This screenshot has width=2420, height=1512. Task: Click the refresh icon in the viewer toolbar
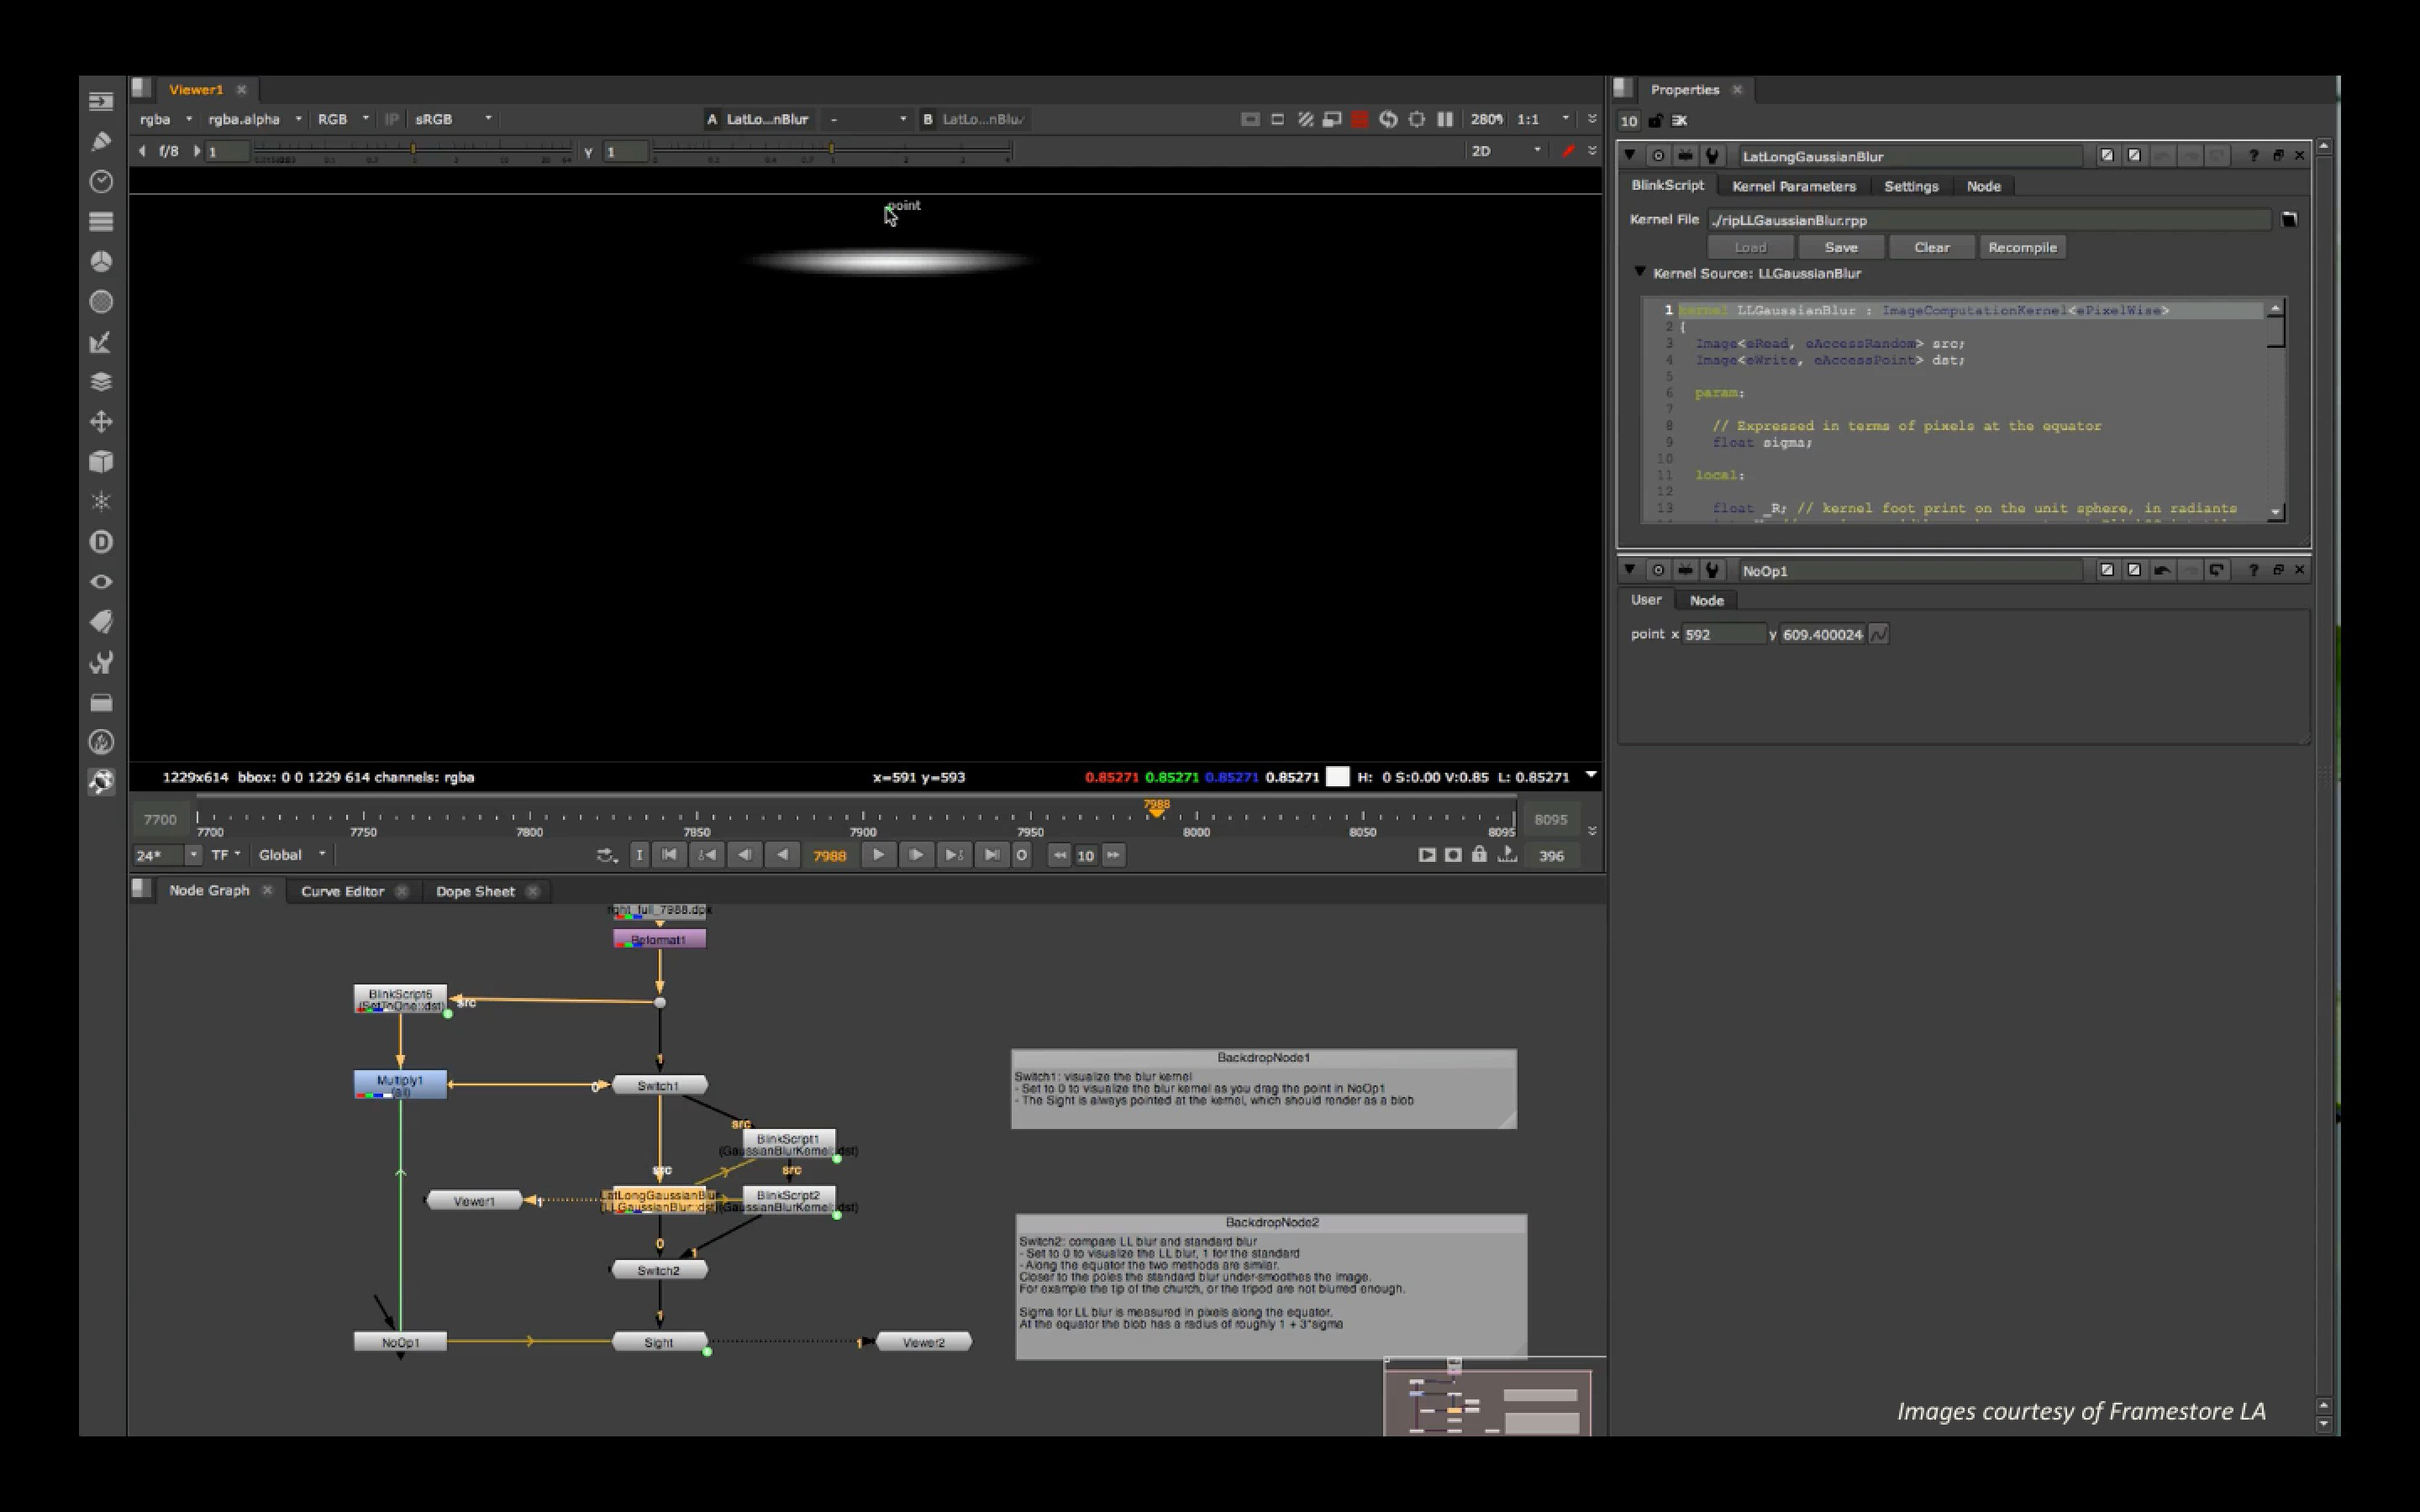(1389, 118)
